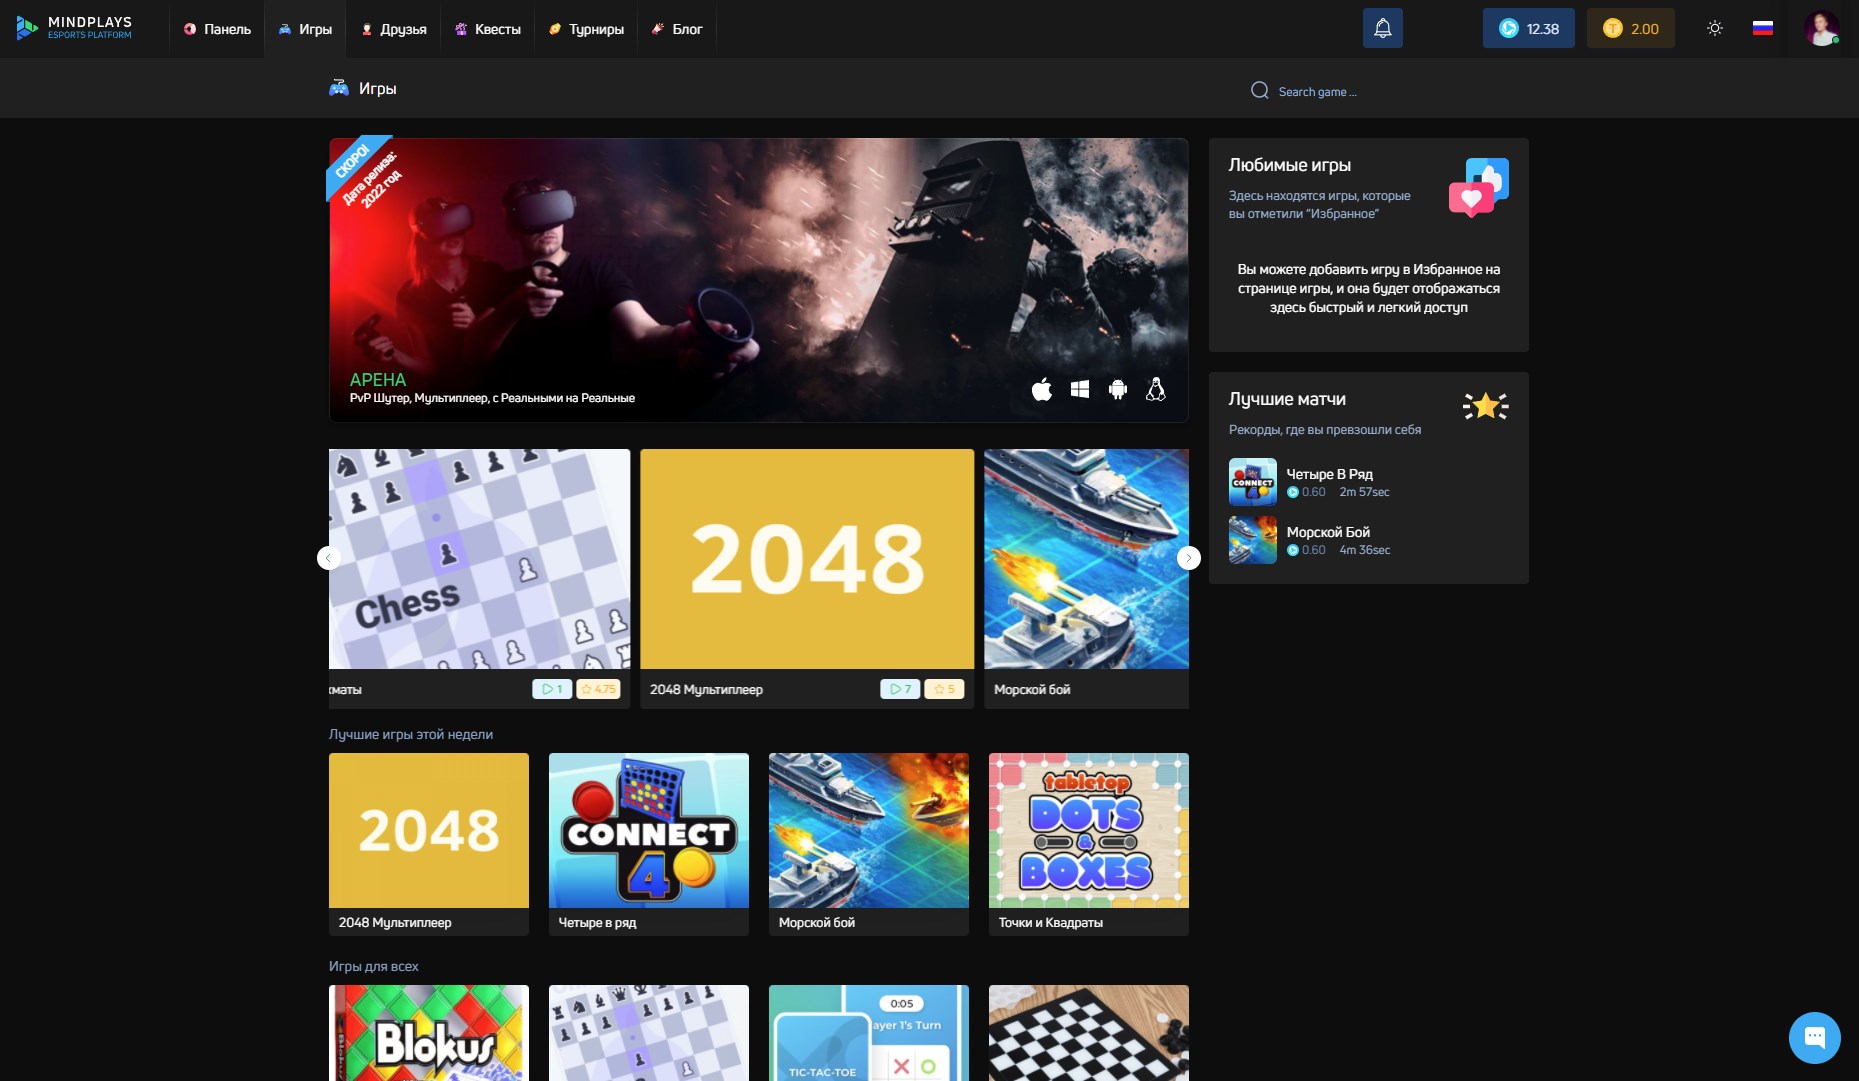This screenshot has height=1081, width=1859.
Task: Open the user profile avatar menu
Action: tap(1821, 28)
